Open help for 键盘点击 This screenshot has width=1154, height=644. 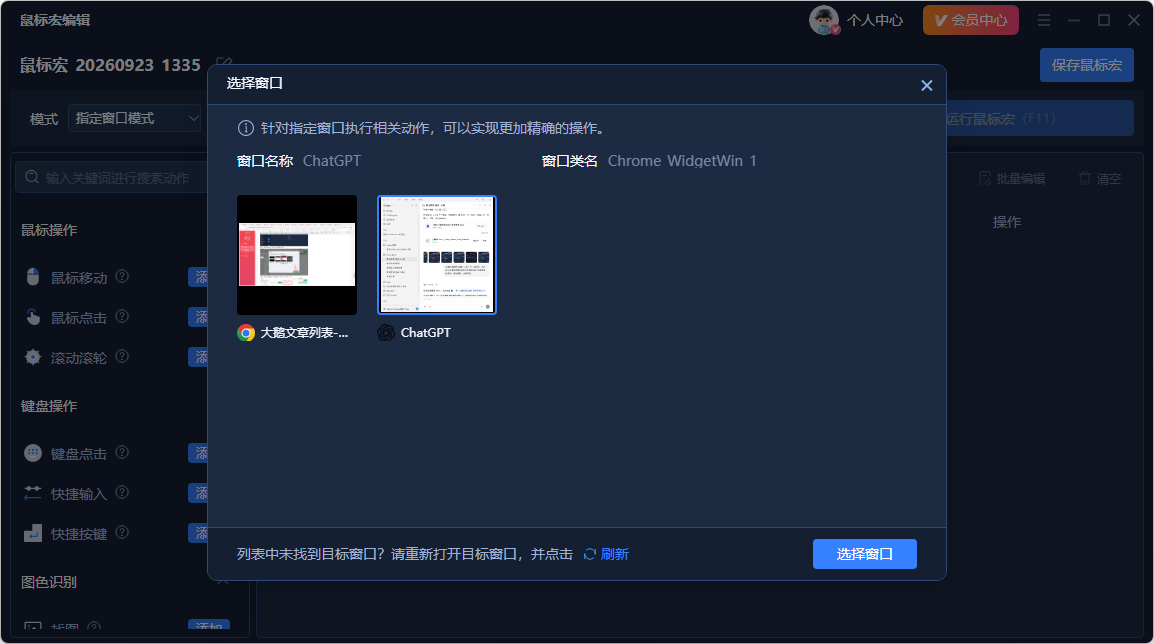tap(122, 452)
